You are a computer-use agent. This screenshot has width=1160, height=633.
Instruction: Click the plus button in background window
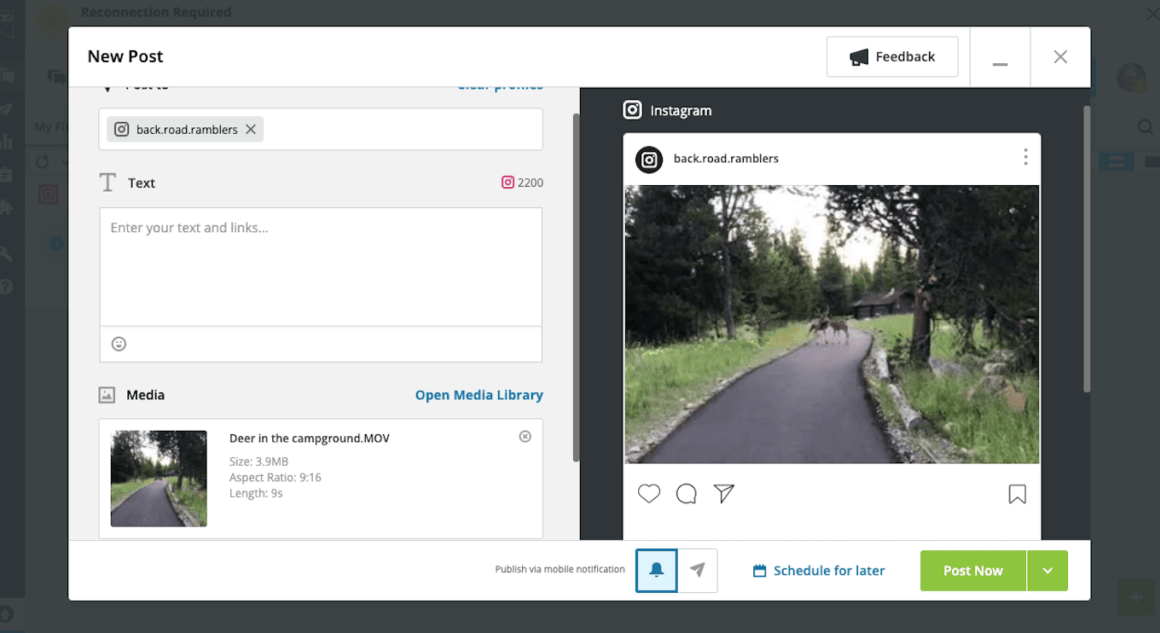[x=1136, y=597]
